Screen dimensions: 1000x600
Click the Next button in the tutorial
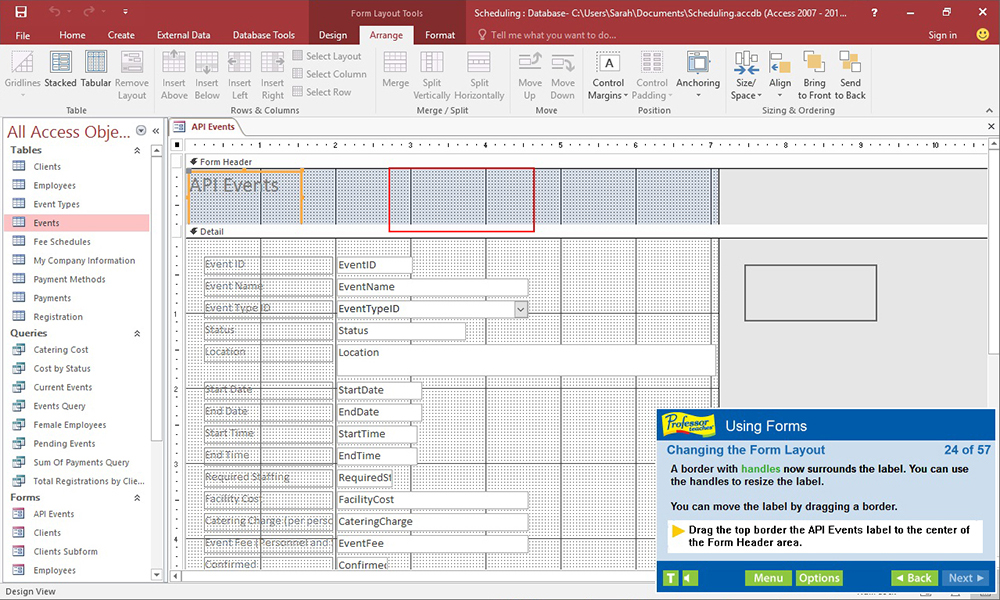pyautogui.click(x=966, y=578)
